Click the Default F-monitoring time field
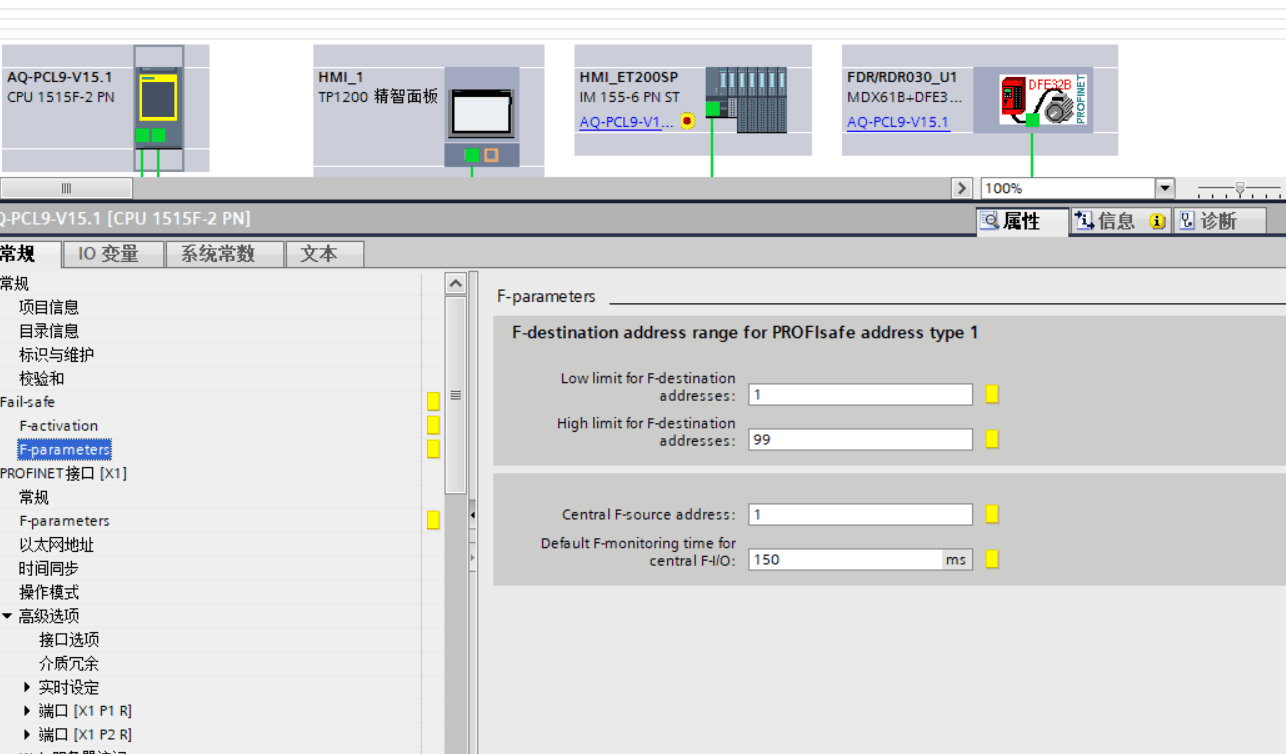Screen dimensions: 1286x754 click(x=846, y=559)
